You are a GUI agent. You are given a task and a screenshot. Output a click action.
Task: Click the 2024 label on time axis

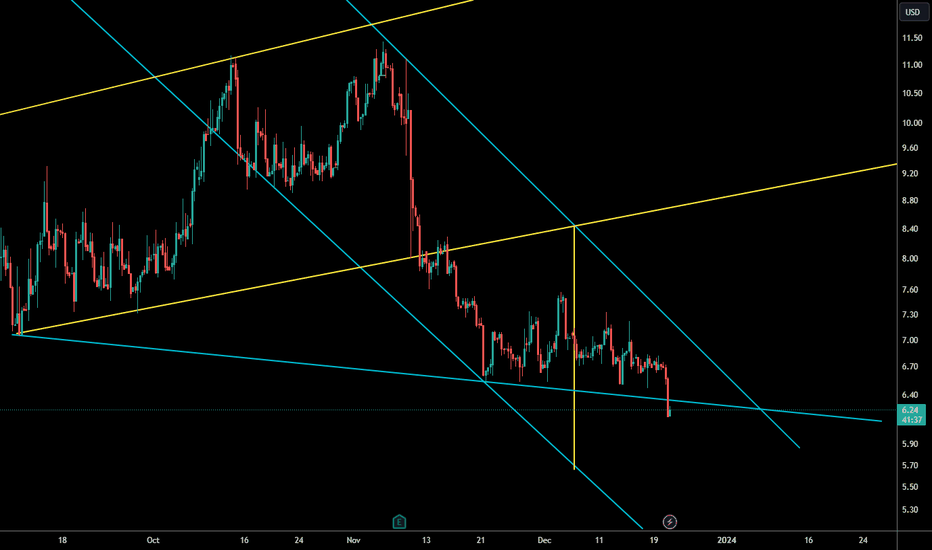click(x=727, y=540)
